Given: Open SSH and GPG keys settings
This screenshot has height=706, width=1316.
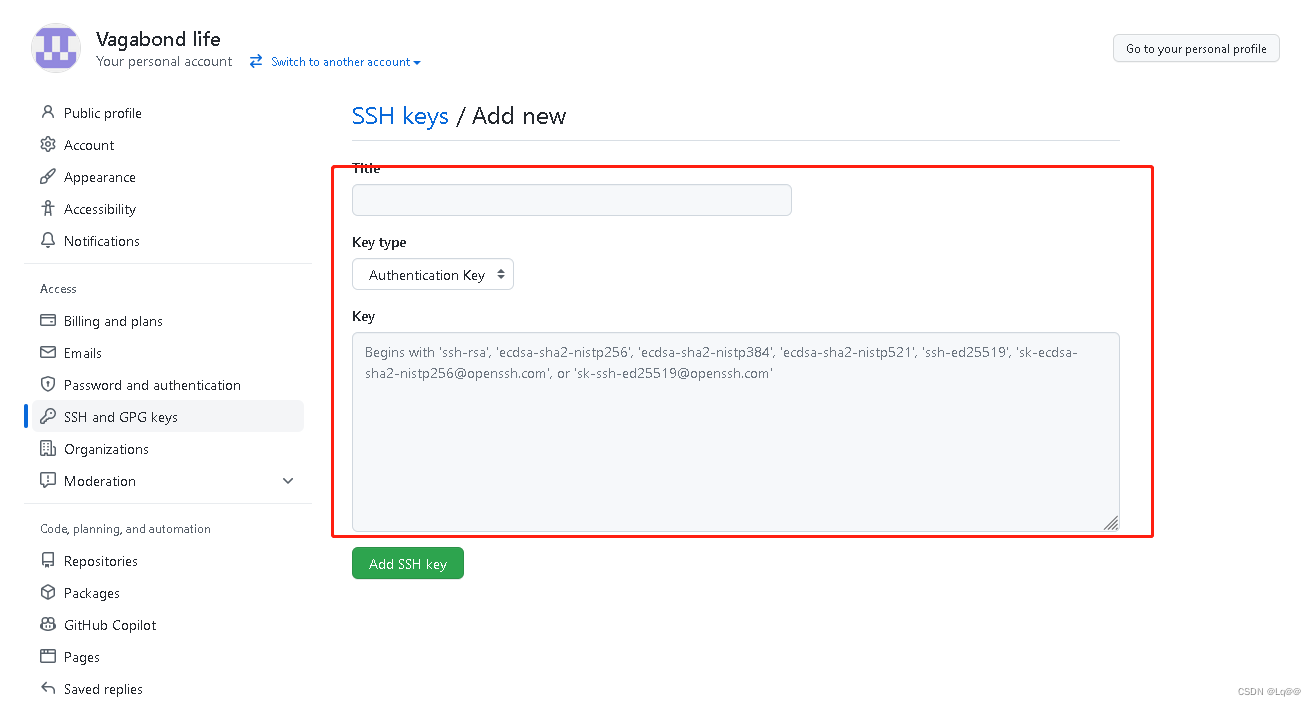Looking at the screenshot, I should [120, 417].
